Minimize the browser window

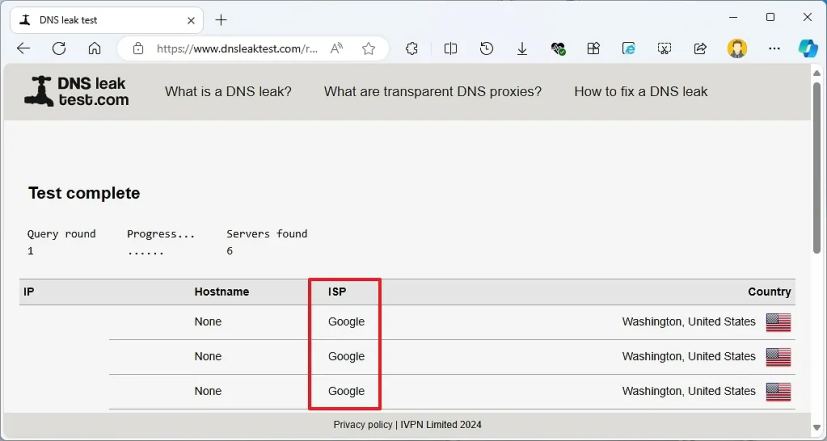(x=733, y=17)
